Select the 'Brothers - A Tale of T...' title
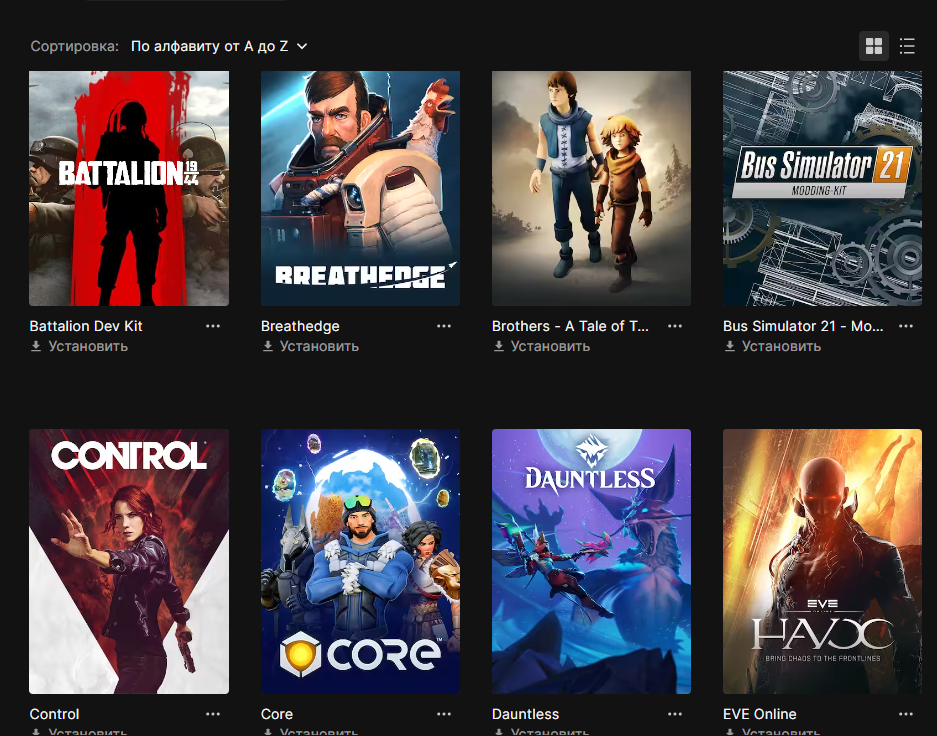Image resolution: width=937 pixels, height=736 pixels. tap(570, 326)
